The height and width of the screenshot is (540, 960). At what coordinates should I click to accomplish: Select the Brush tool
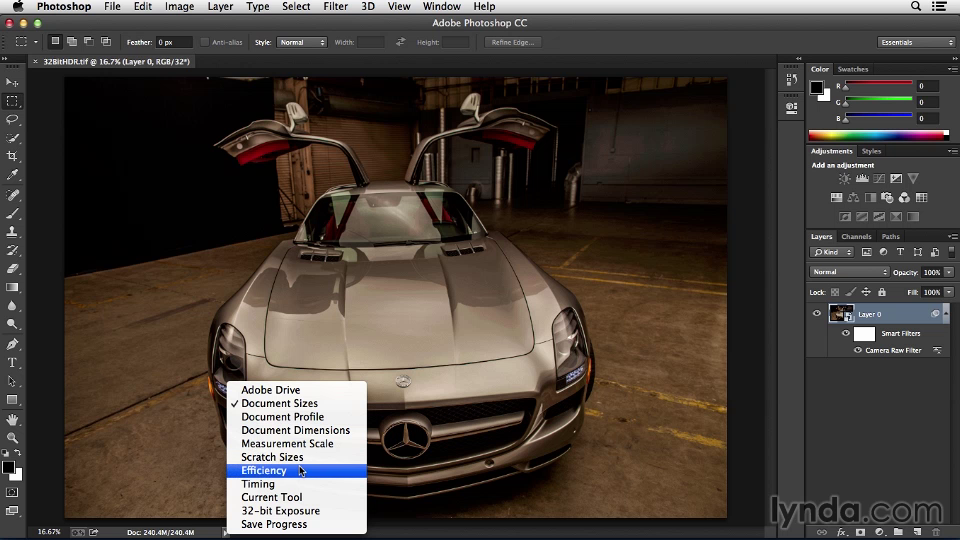(x=12, y=214)
